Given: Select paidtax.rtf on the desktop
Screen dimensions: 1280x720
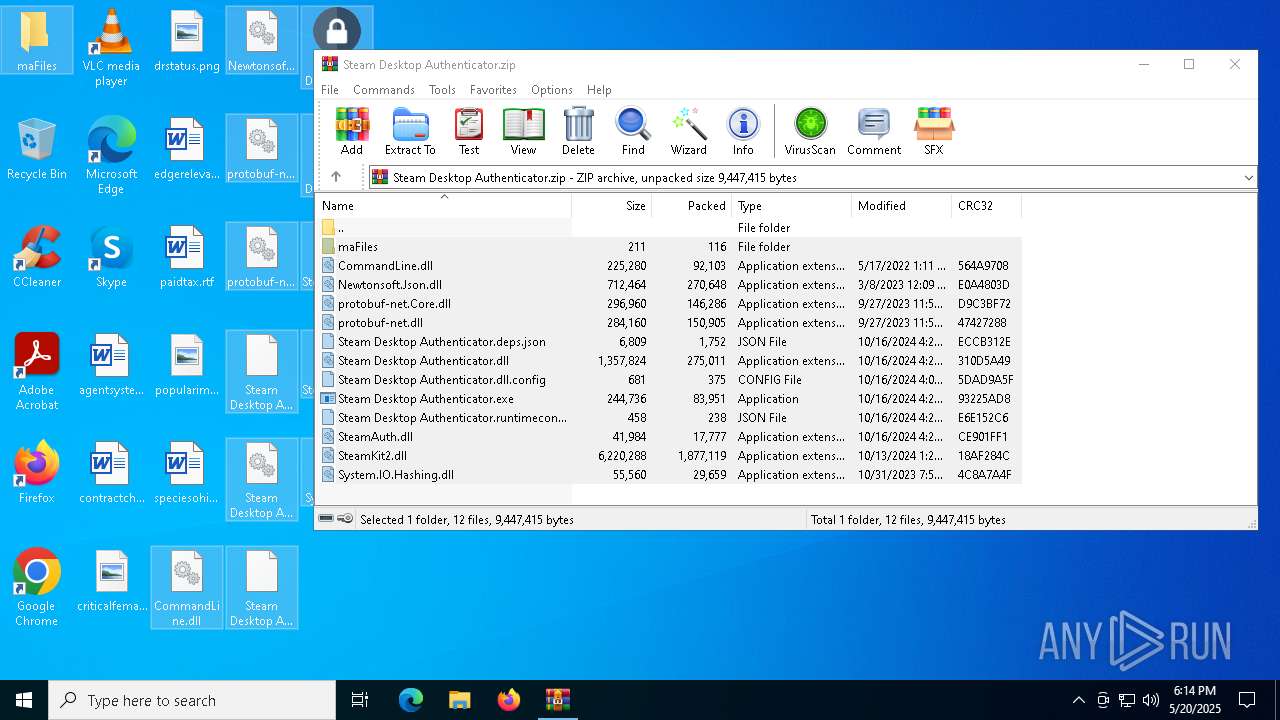Looking at the screenshot, I should click(x=187, y=258).
